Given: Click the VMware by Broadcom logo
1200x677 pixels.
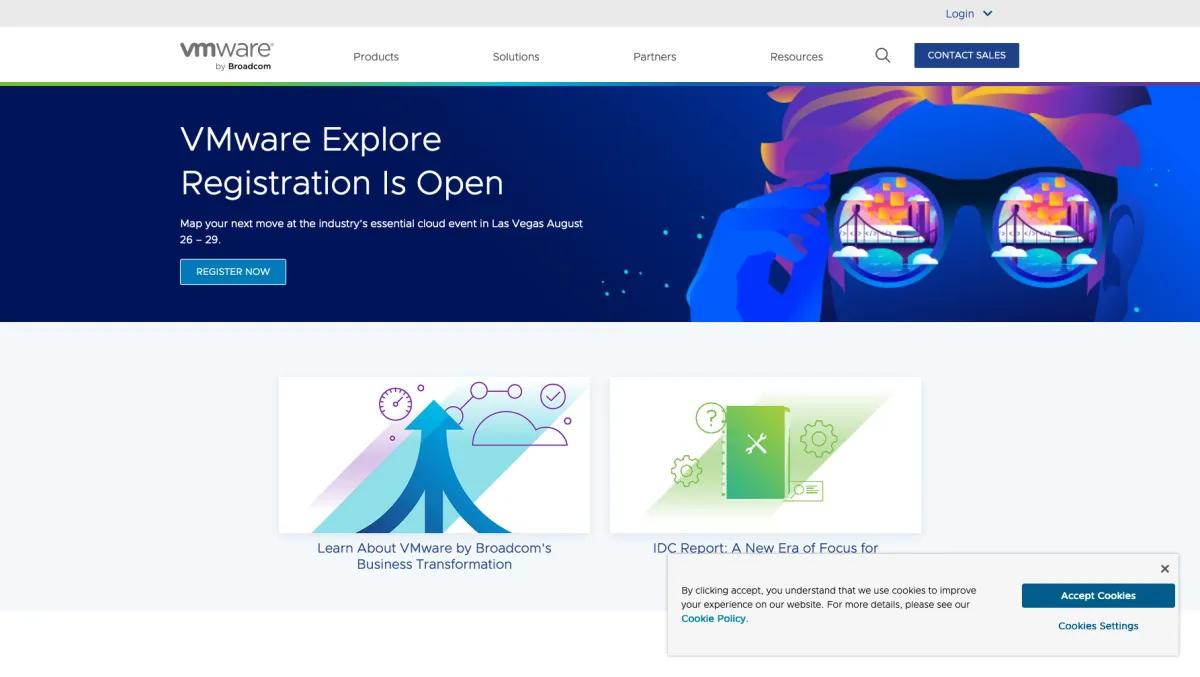Looking at the screenshot, I should pyautogui.click(x=227, y=56).
